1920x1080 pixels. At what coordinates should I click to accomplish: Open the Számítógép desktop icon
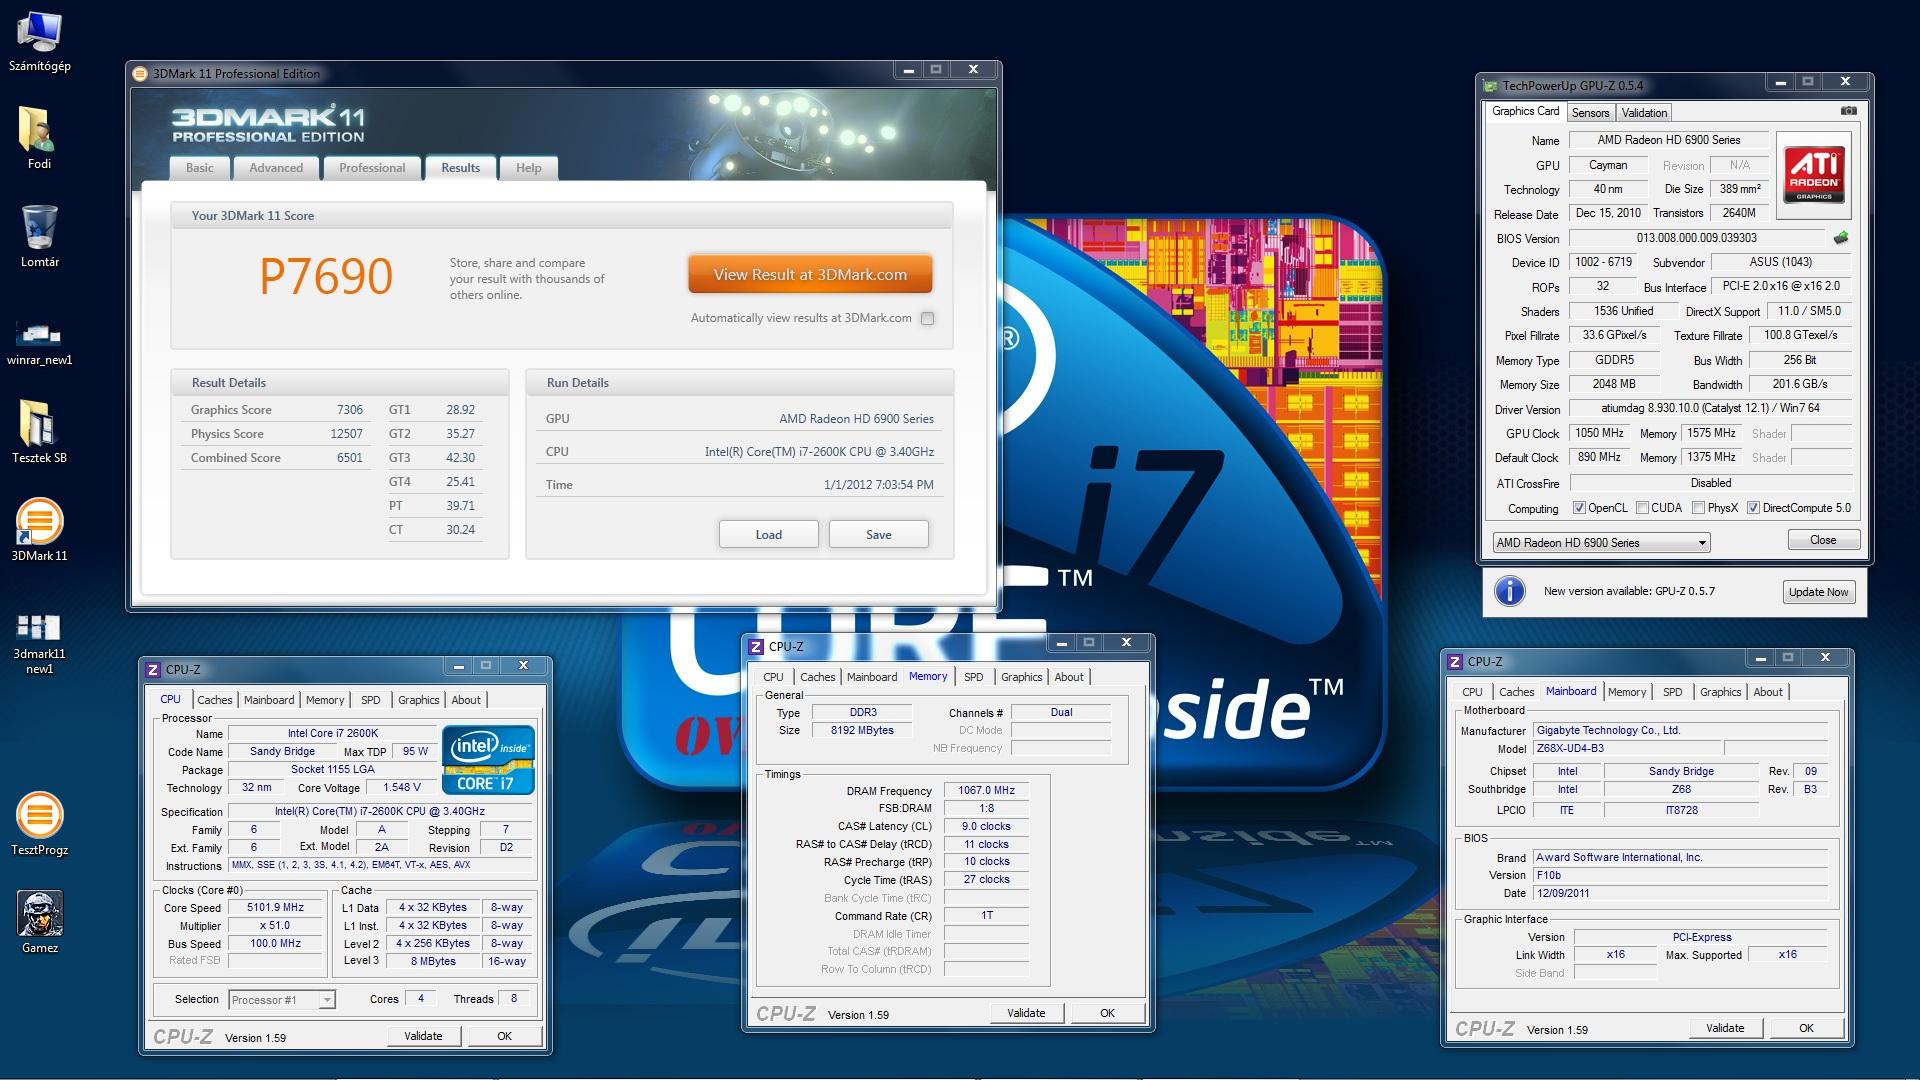39,42
